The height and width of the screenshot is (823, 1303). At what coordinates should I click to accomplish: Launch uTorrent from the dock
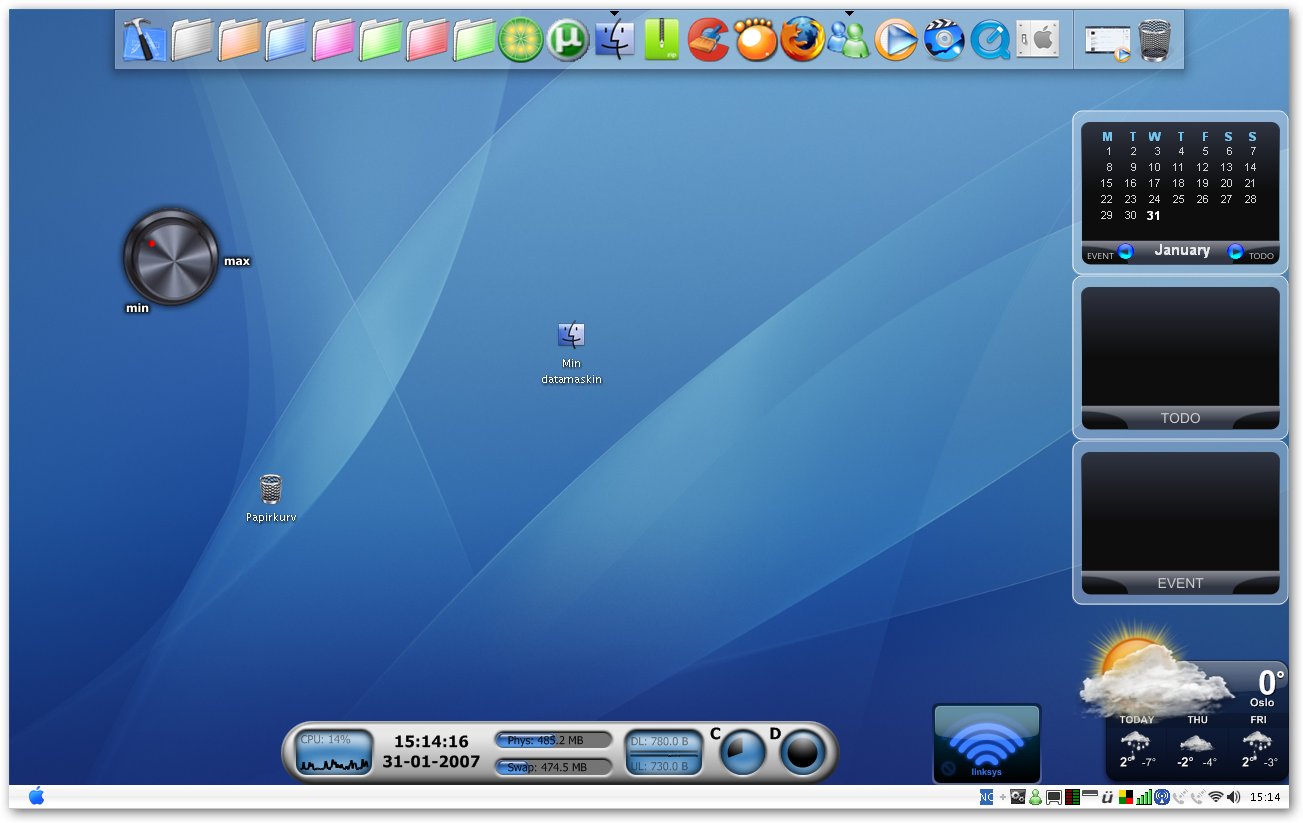[x=567, y=40]
